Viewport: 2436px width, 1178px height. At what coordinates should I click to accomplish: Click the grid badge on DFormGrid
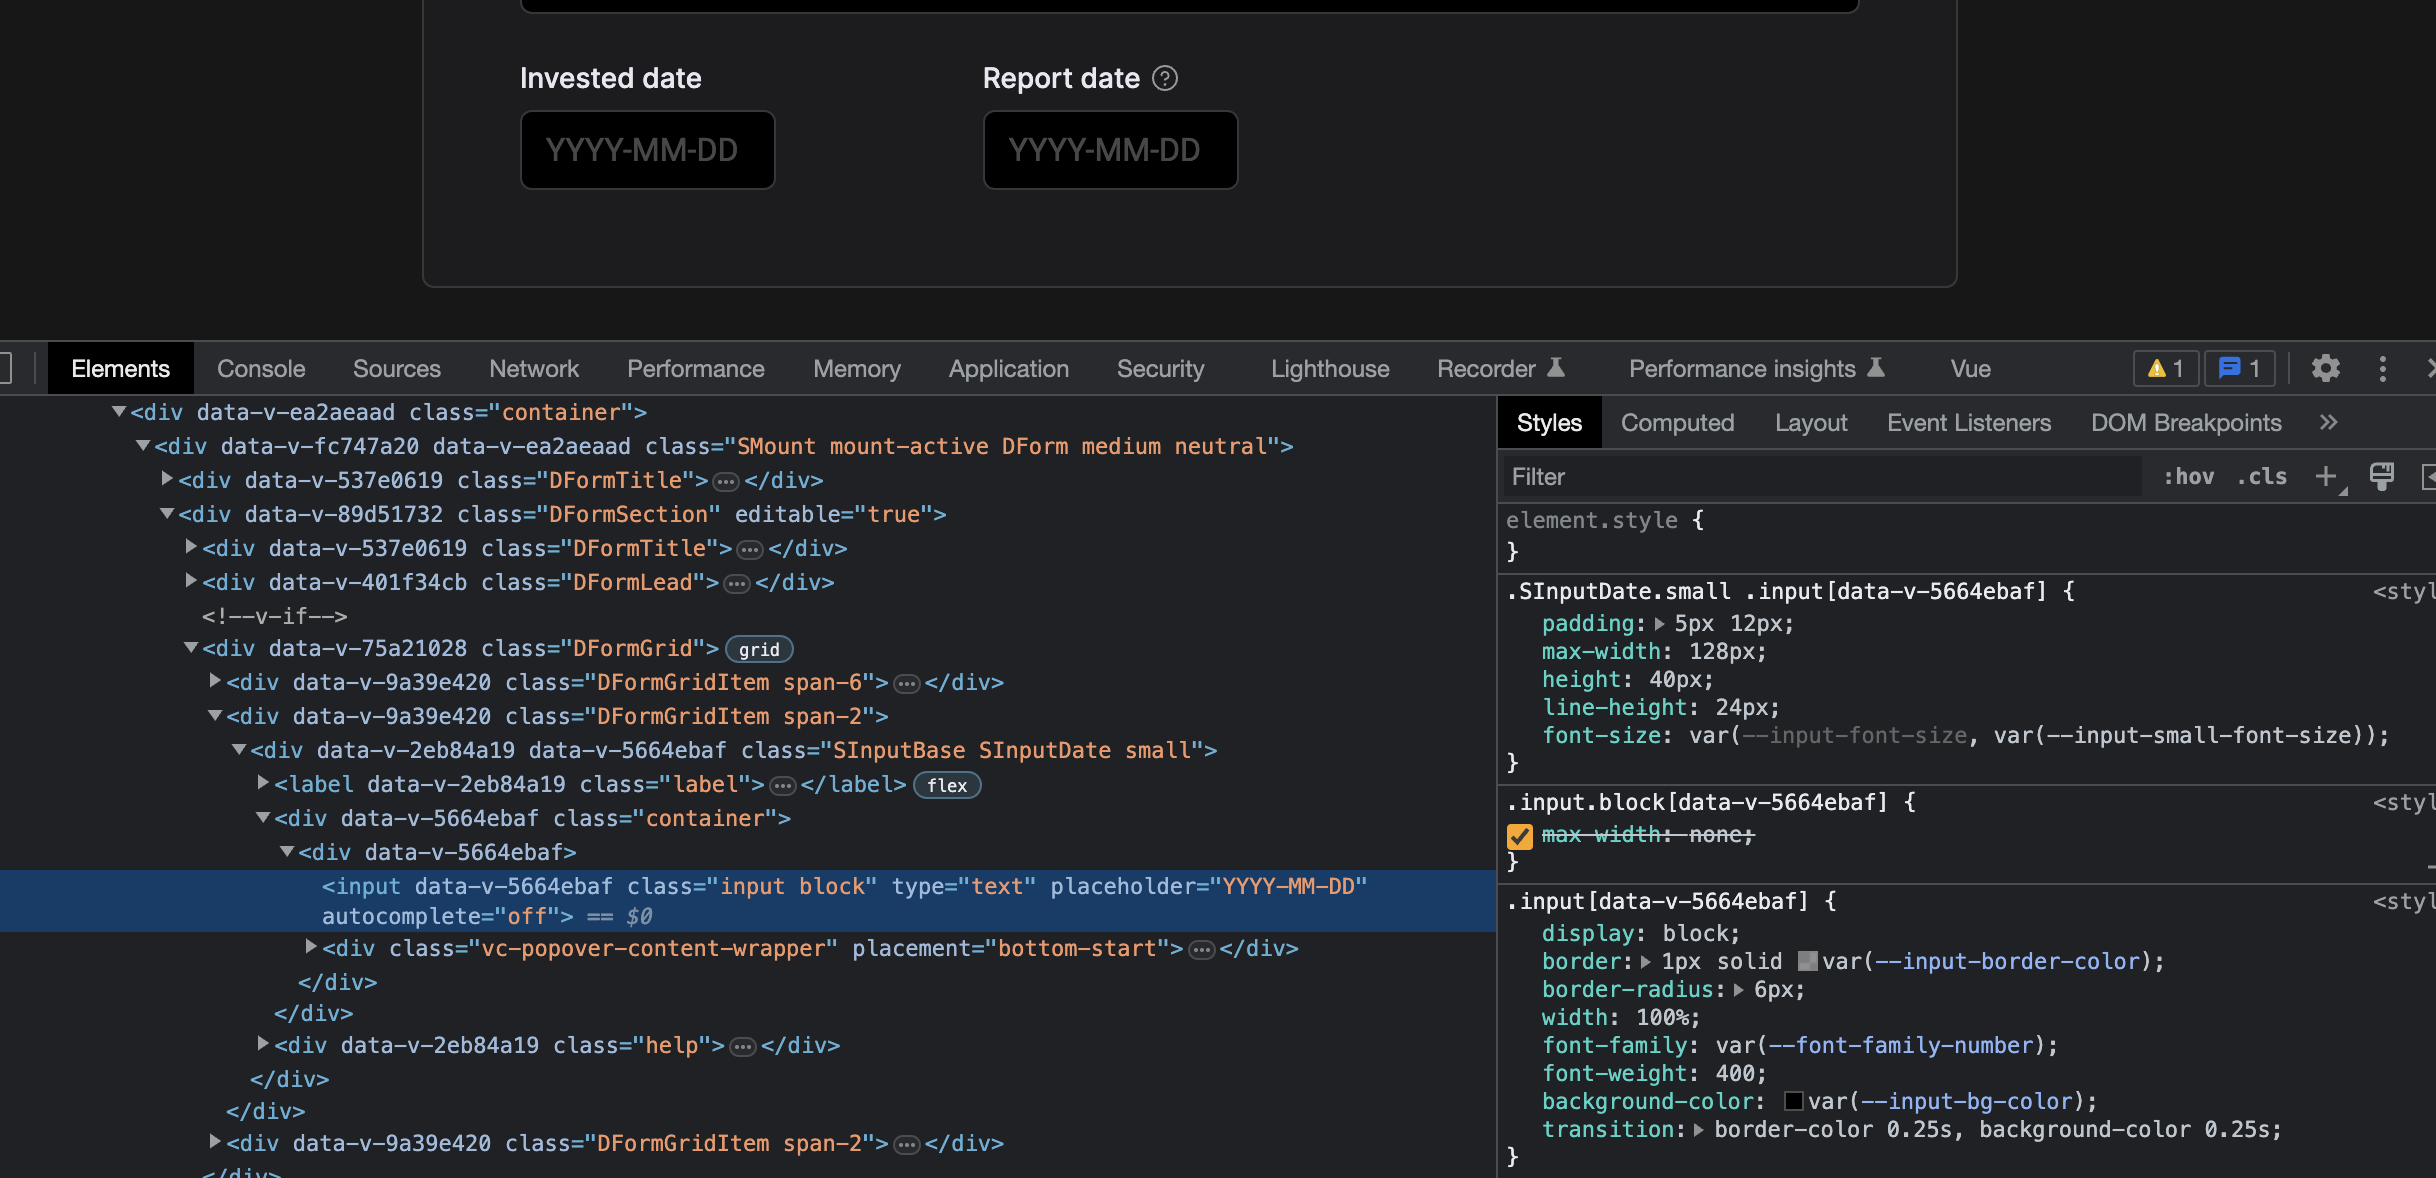[759, 650]
